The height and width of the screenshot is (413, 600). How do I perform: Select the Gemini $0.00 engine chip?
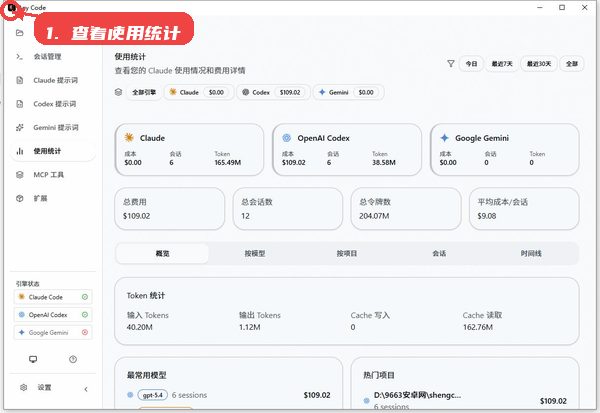click(x=348, y=92)
